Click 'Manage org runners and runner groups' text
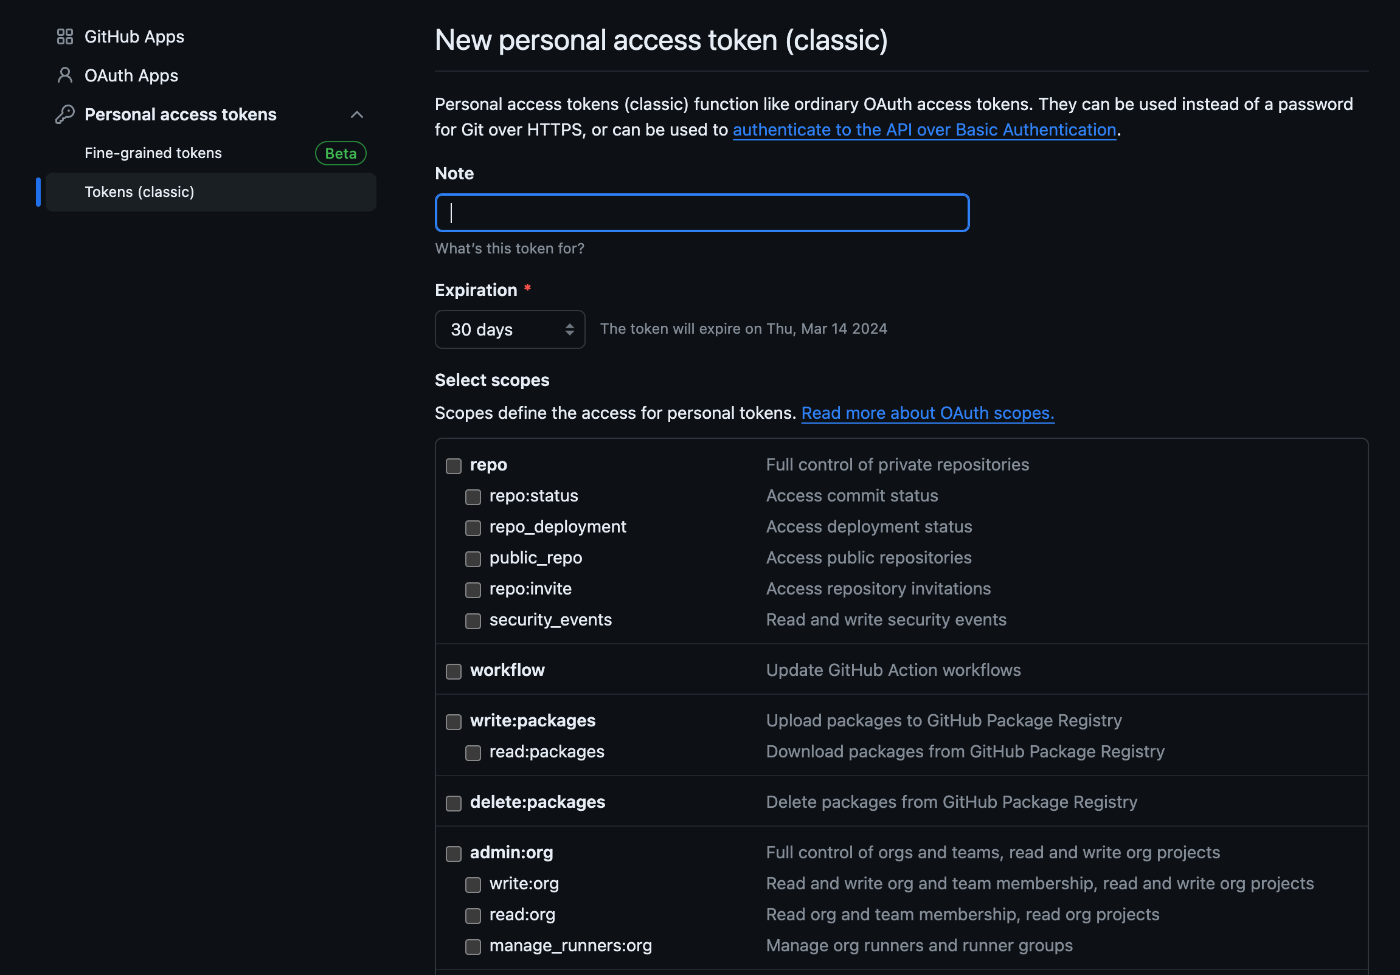 (x=919, y=945)
